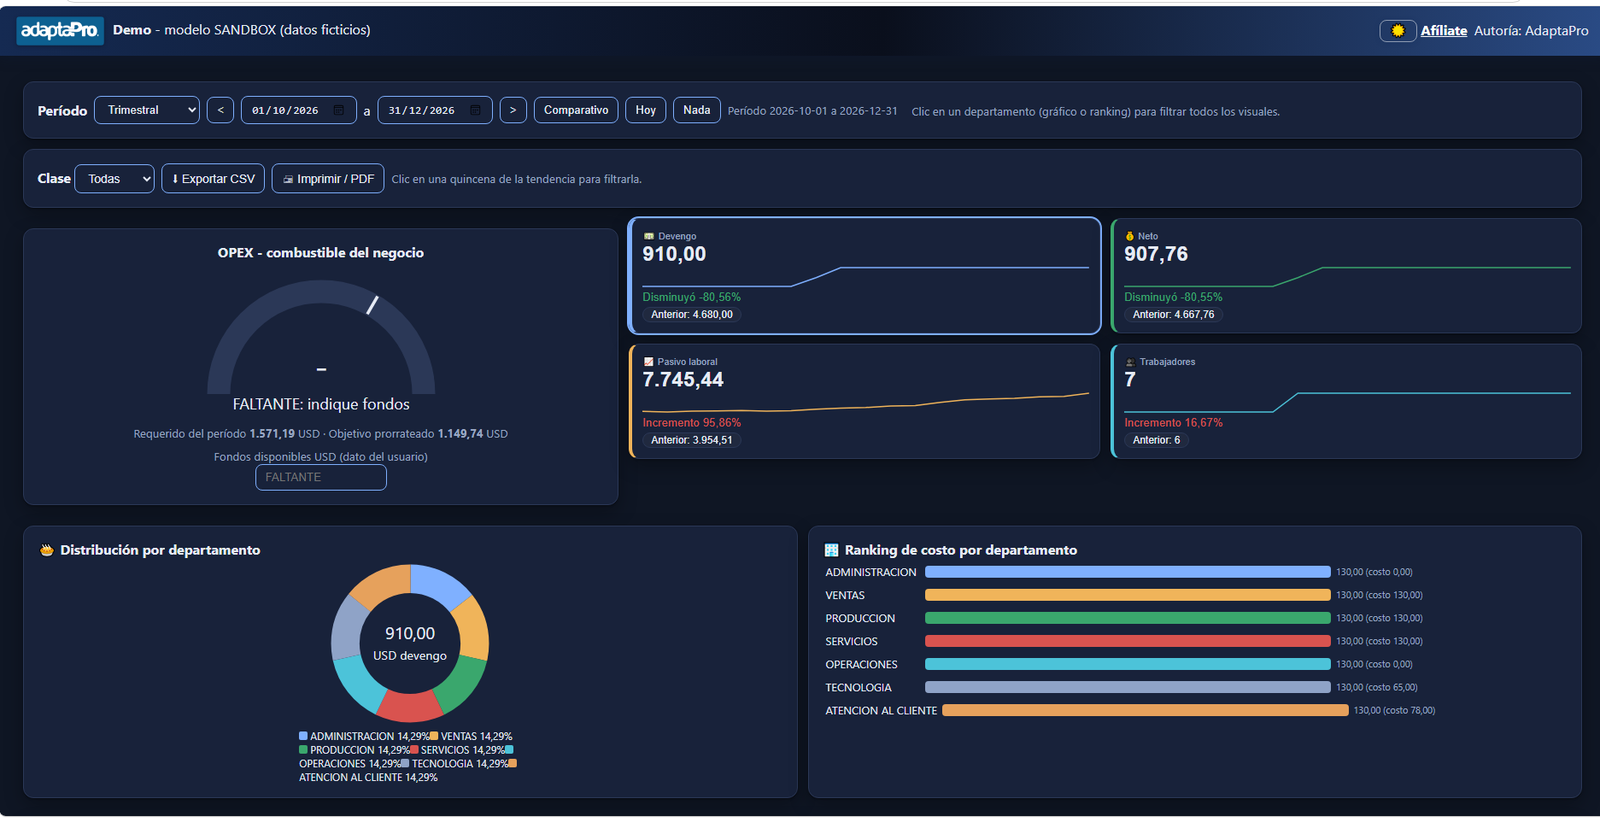This screenshot has width=1600, height=818.
Task: Click the Devengo value 910,00 card
Action: pyautogui.click(x=864, y=276)
